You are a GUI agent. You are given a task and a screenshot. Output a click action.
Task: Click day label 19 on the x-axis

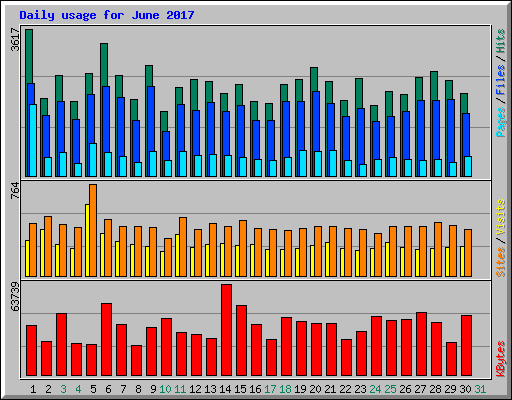300,389
